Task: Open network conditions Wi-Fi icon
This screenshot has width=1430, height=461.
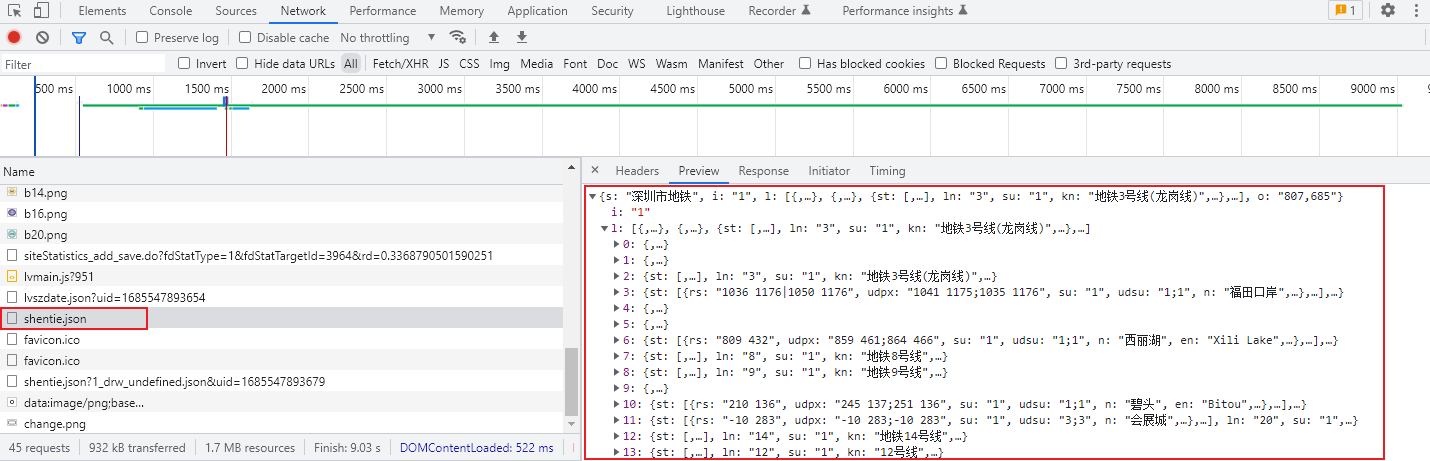Action: click(x=458, y=37)
